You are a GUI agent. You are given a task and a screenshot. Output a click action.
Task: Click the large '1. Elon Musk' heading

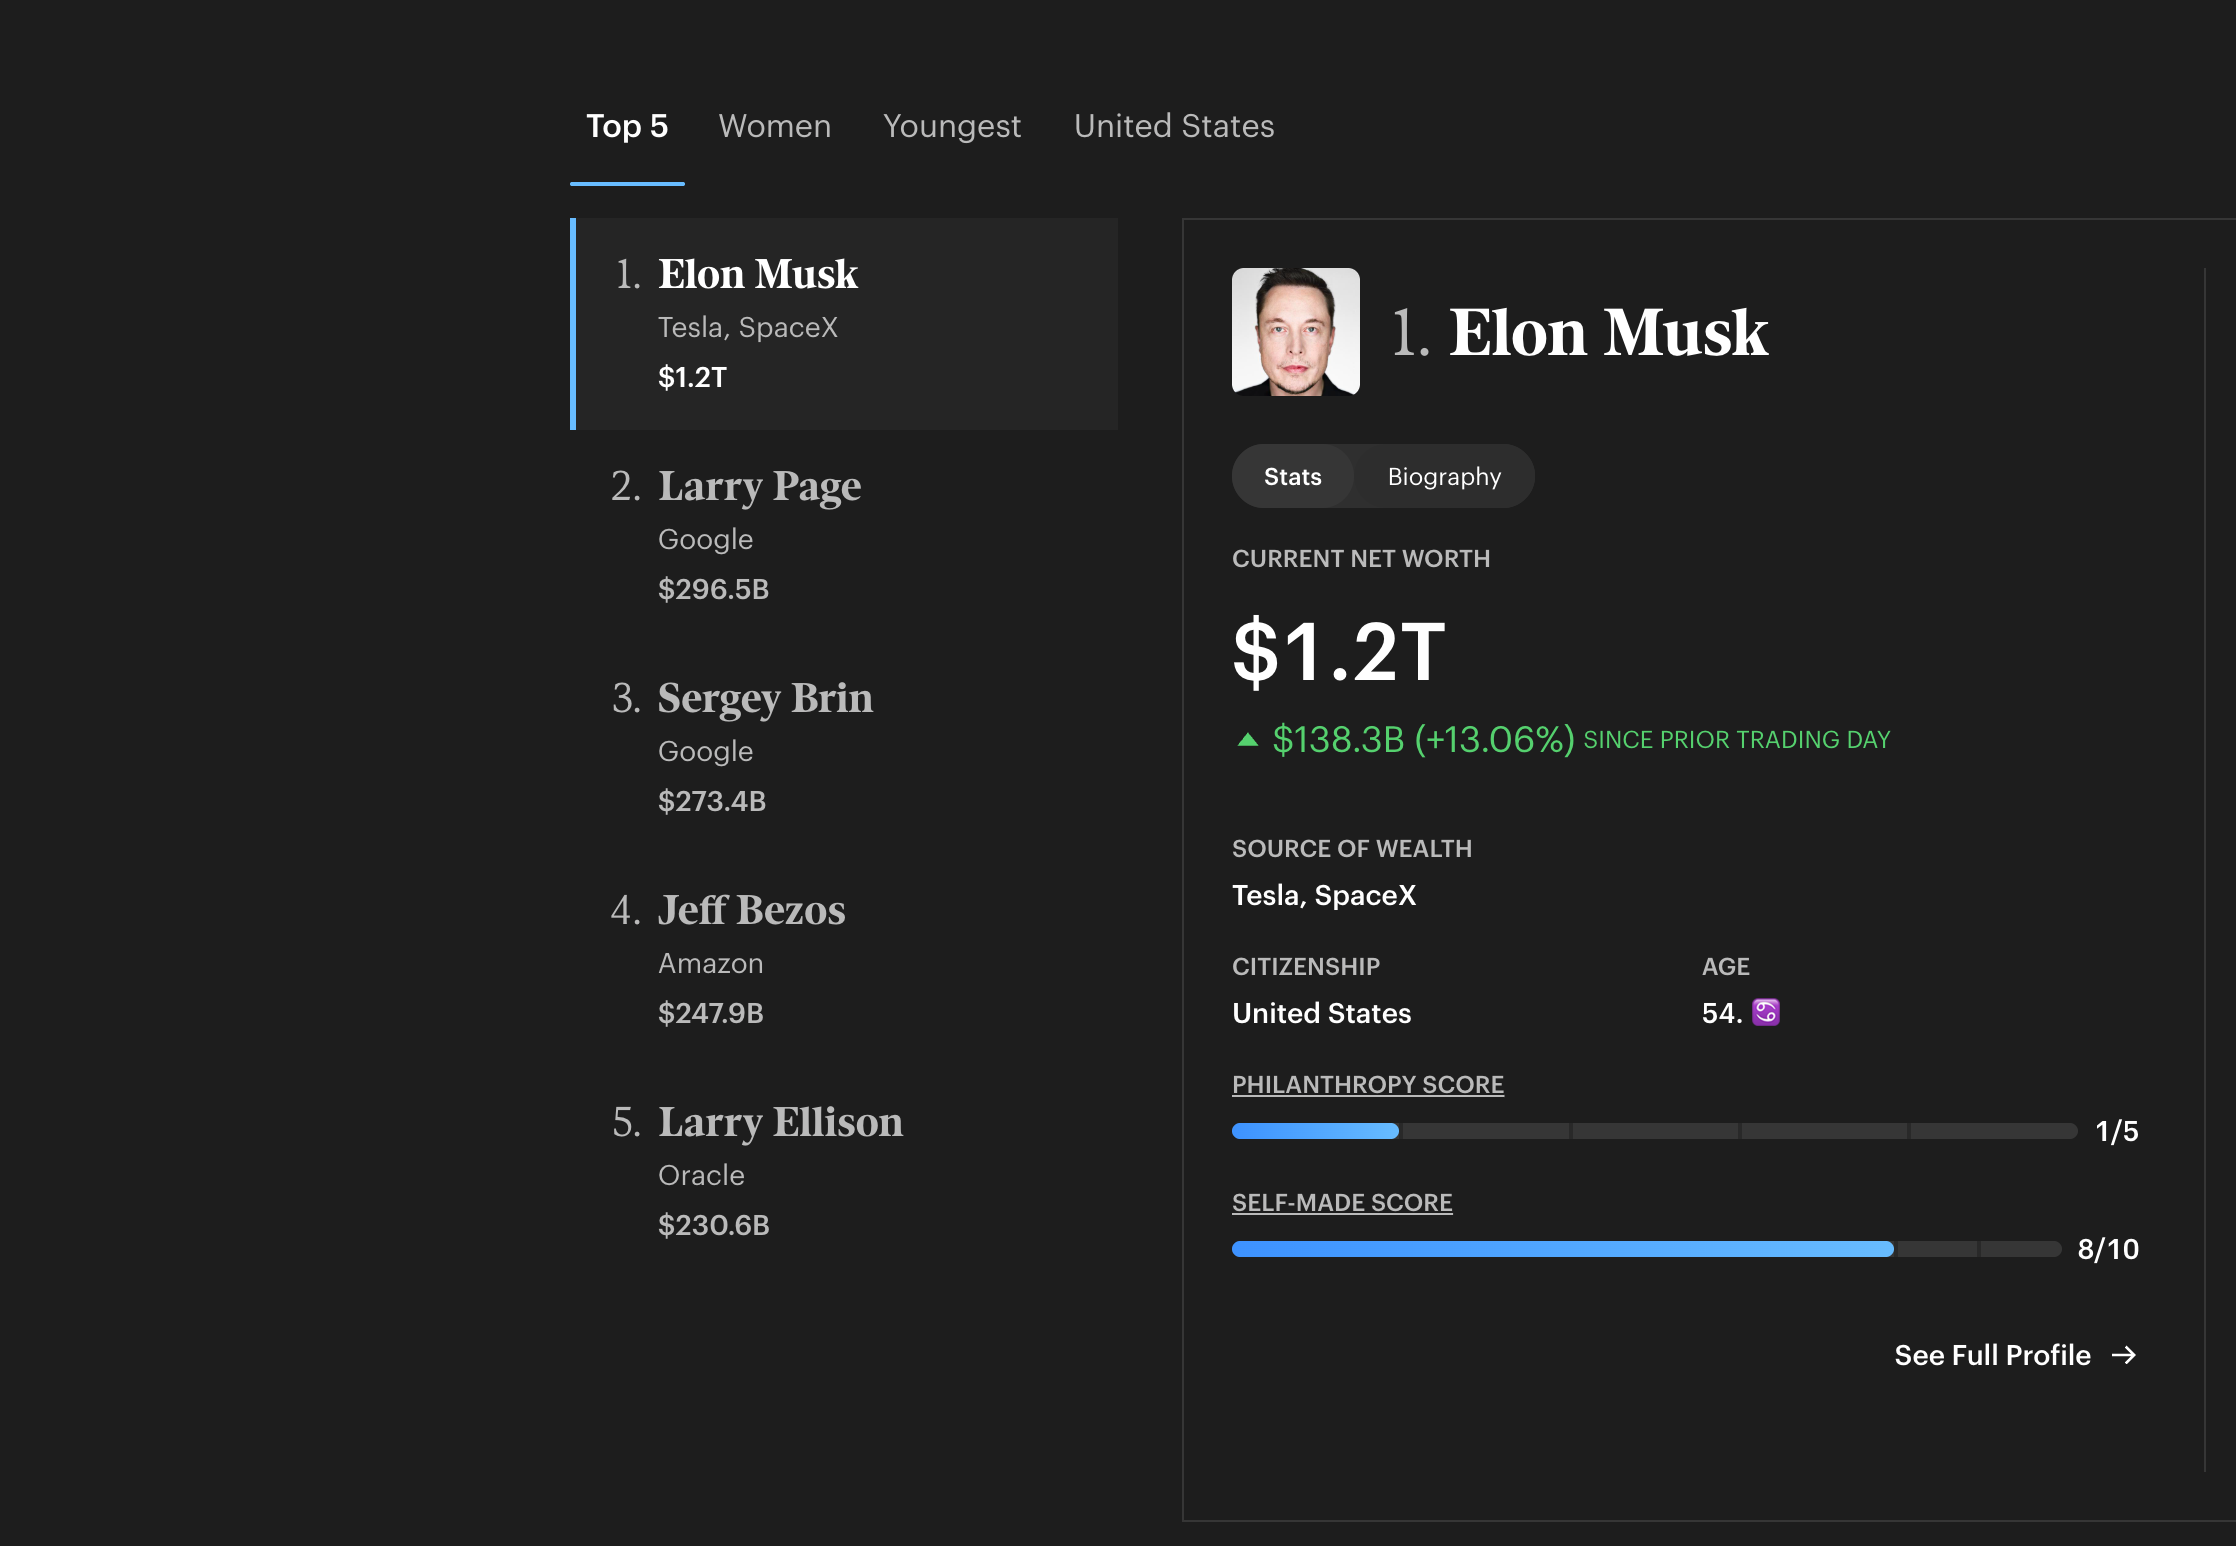click(x=1579, y=332)
